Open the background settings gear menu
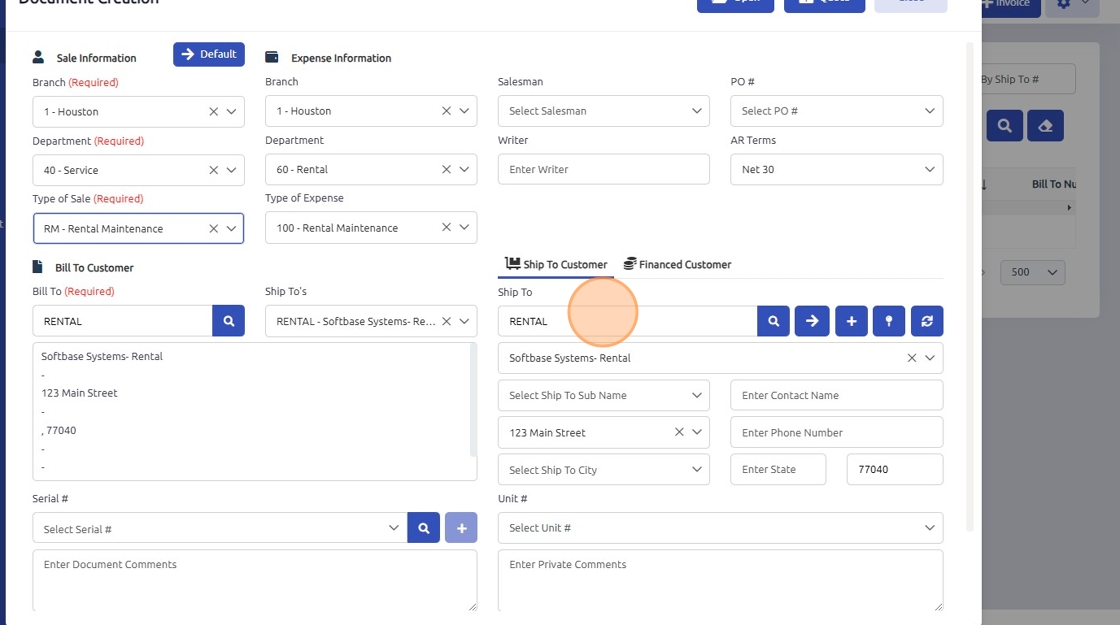Screen dimensions: 1120x625 [1071, 4]
